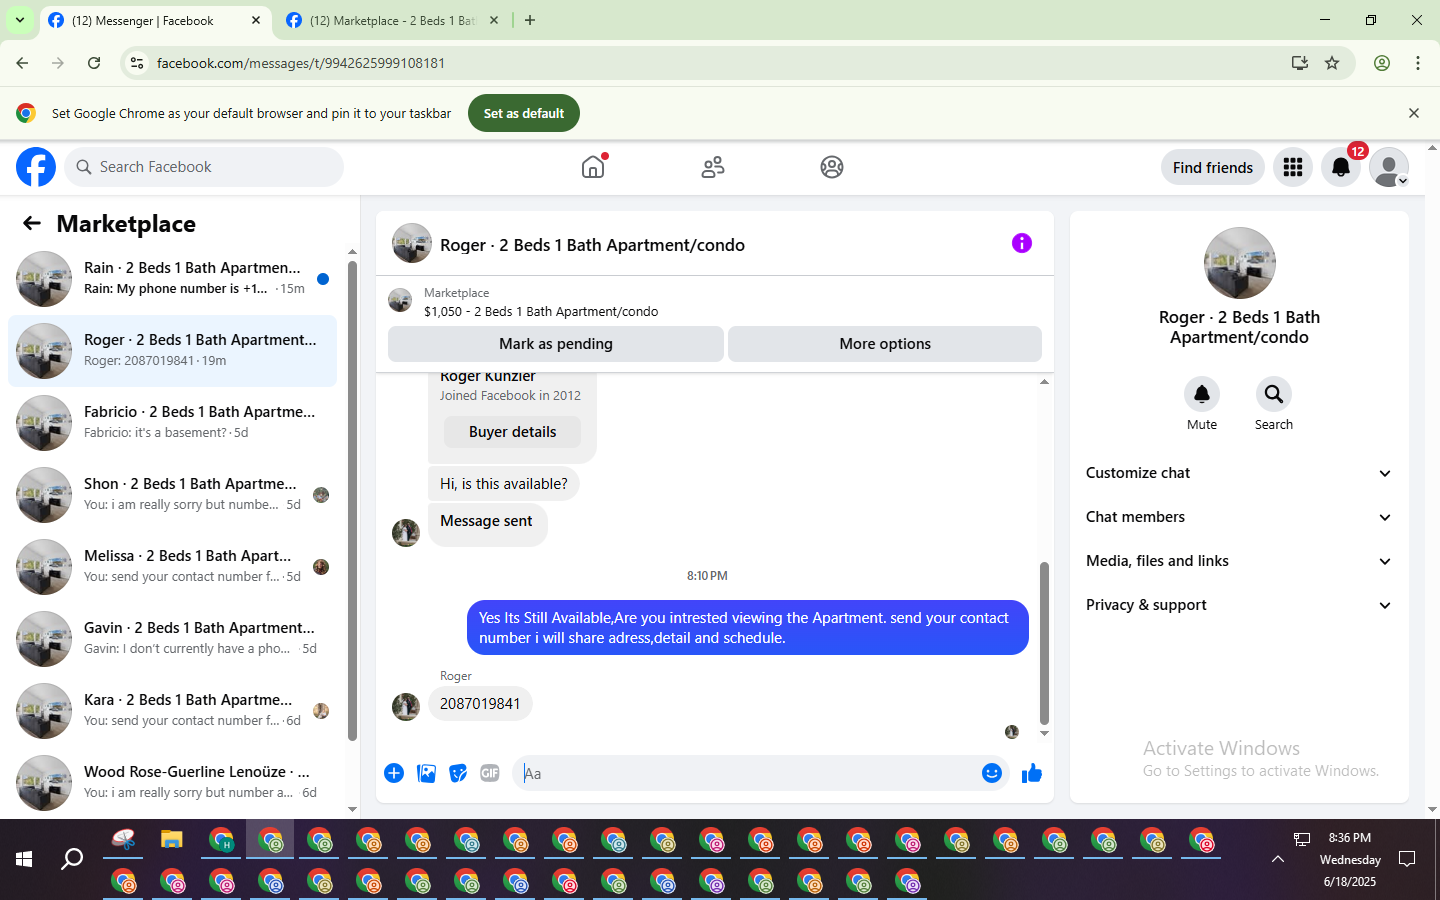This screenshot has height=900, width=1440.
Task: Open more actions plus icon in composer
Action: [394, 773]
